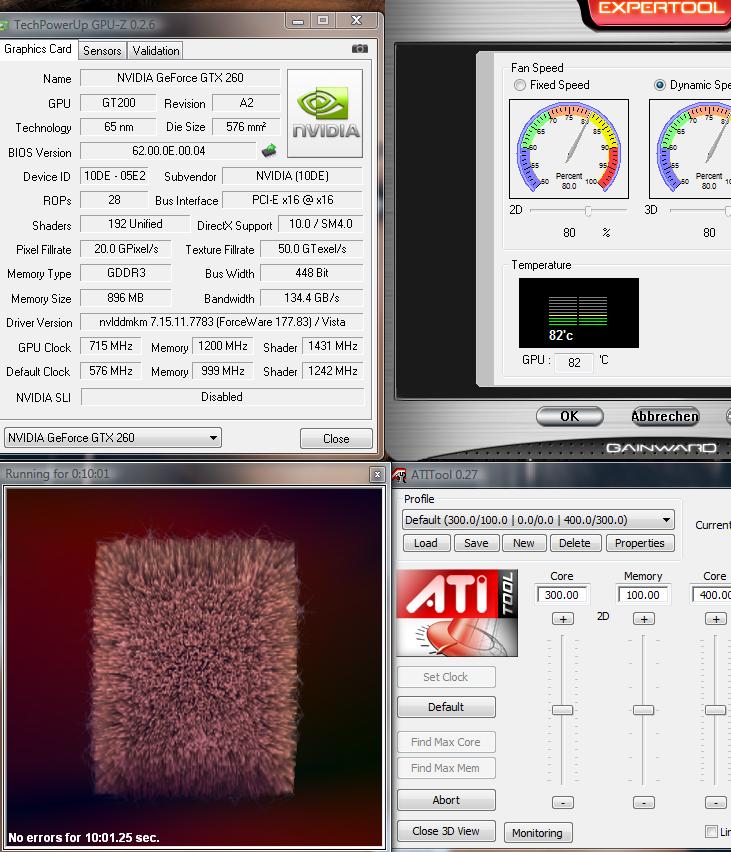Decrease 2D Memory clock with minus button

click(644, 803)
